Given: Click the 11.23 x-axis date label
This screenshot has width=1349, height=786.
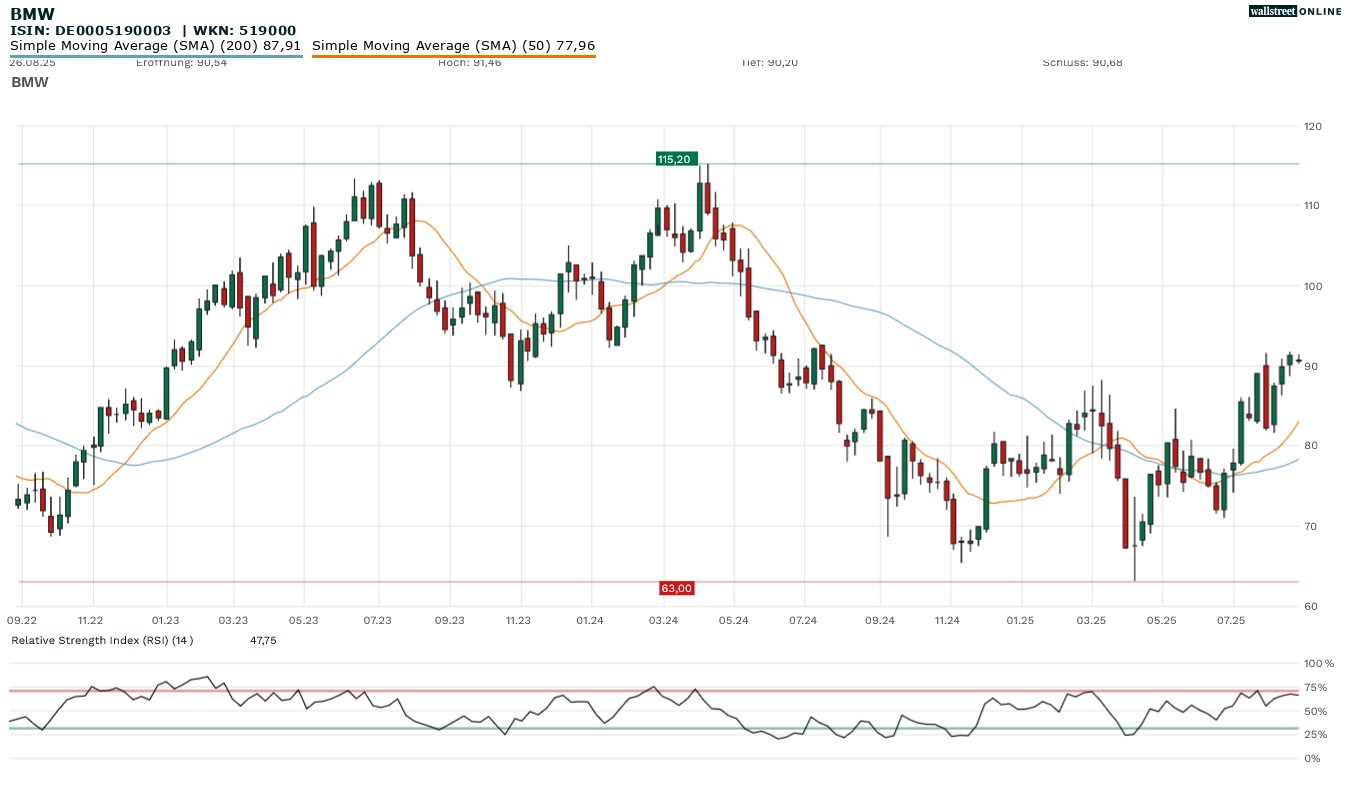Looking at the screenshot, I should click(518, 621).
